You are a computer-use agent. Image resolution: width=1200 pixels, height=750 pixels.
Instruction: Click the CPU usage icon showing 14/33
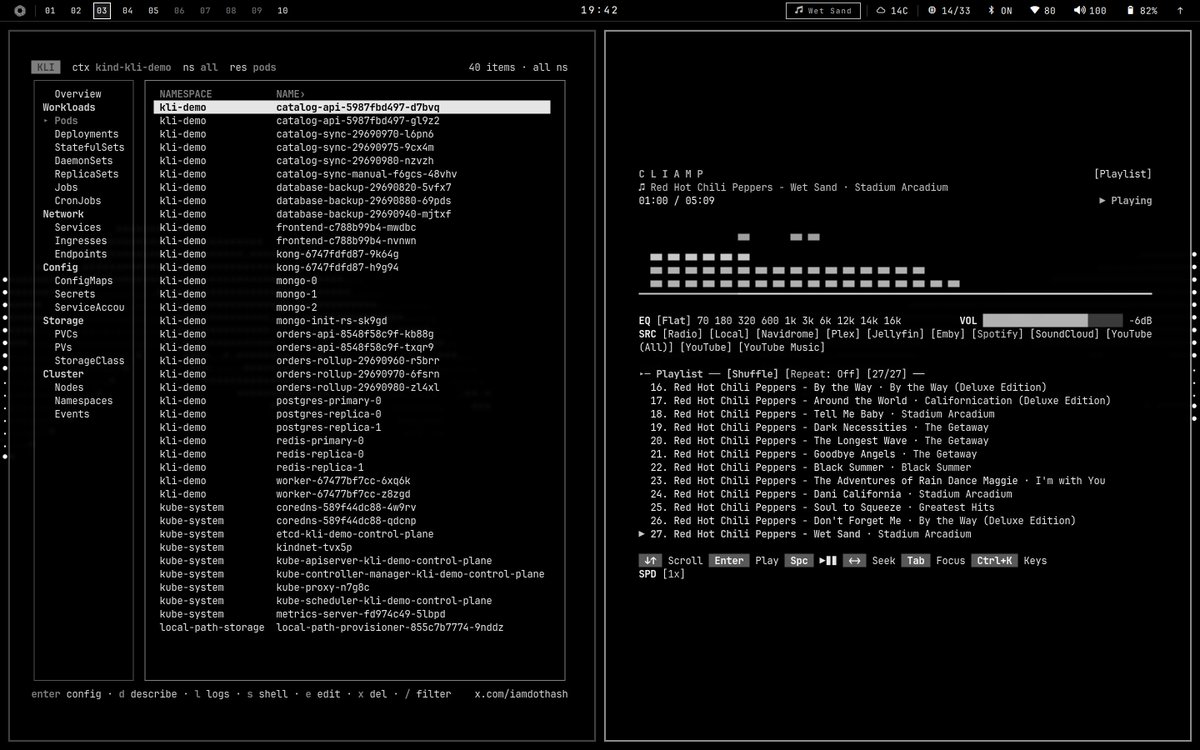932,10
